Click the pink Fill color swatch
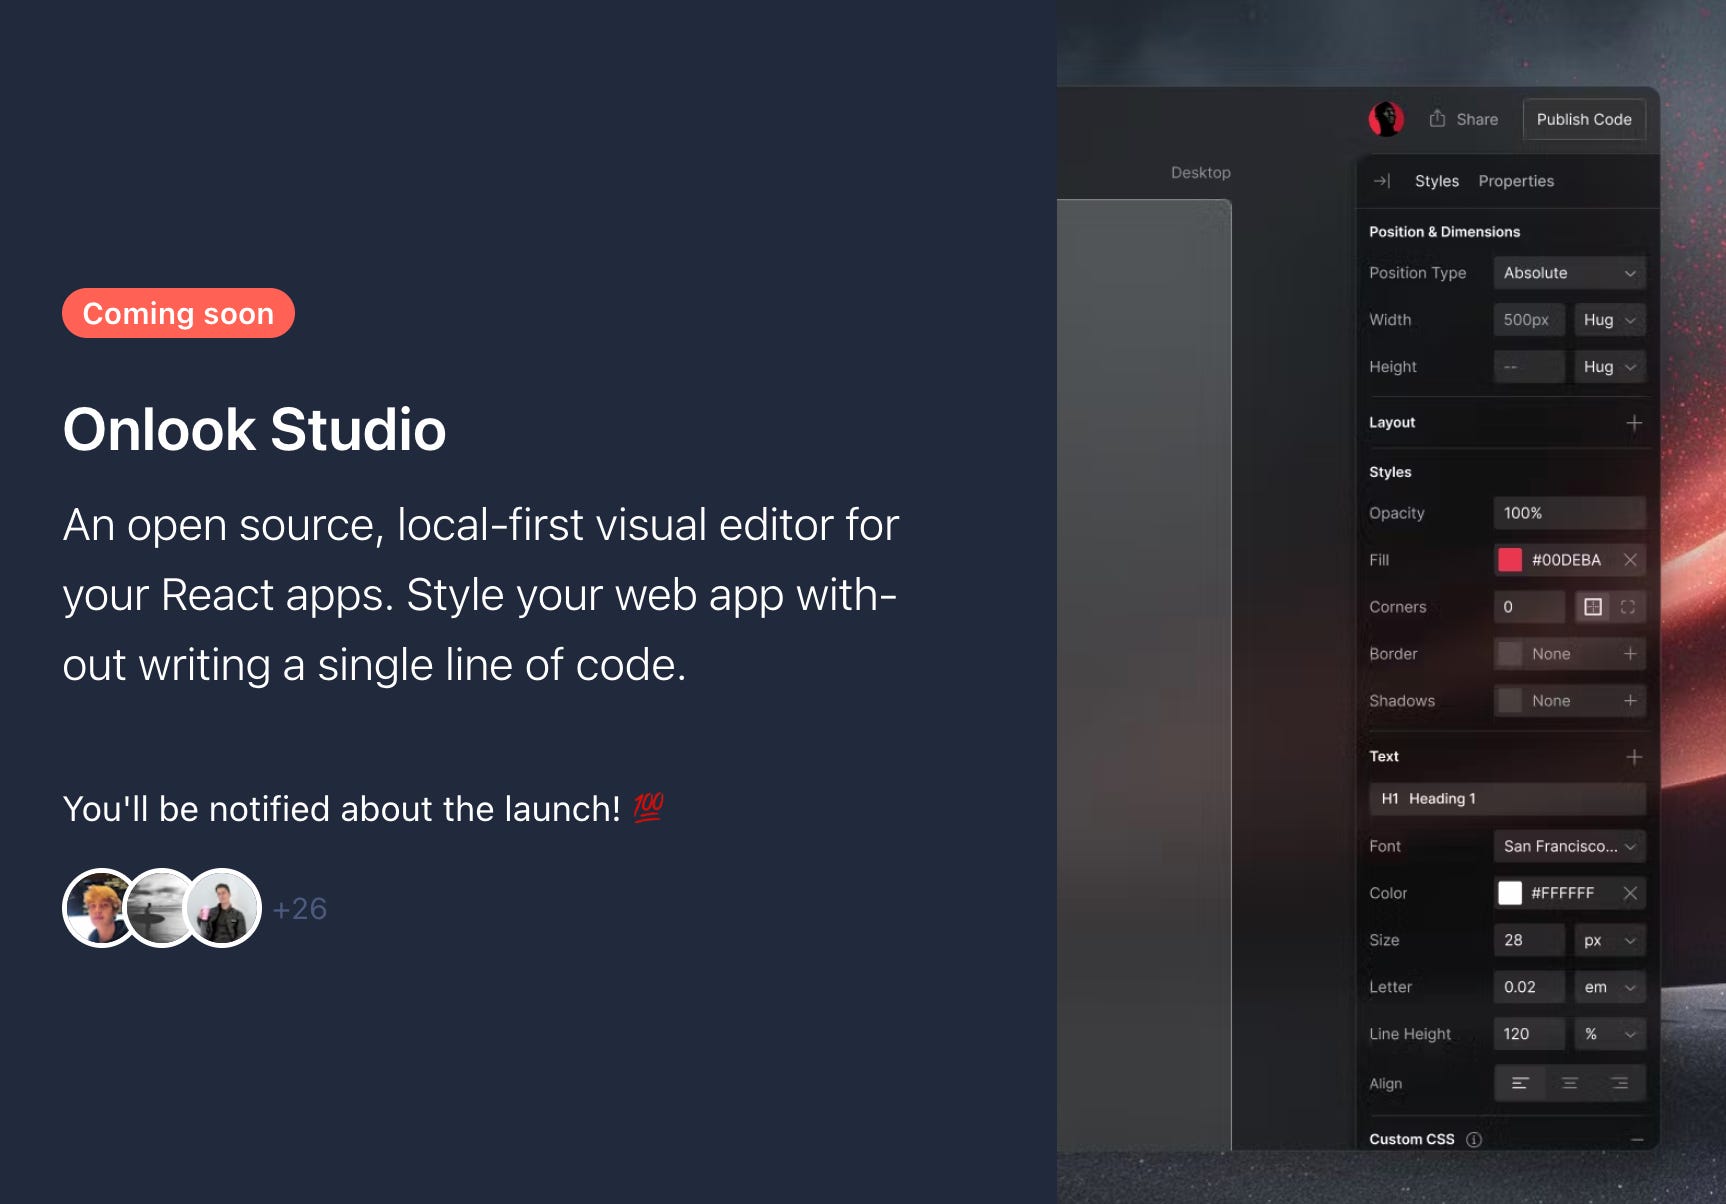 tap(1510, 560)
